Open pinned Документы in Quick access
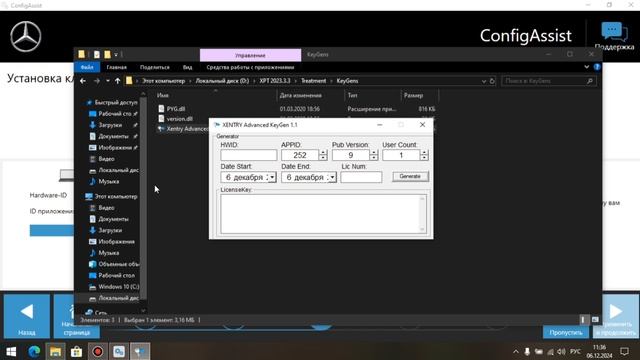The image size is (640, 360). (x=113, y=136)
